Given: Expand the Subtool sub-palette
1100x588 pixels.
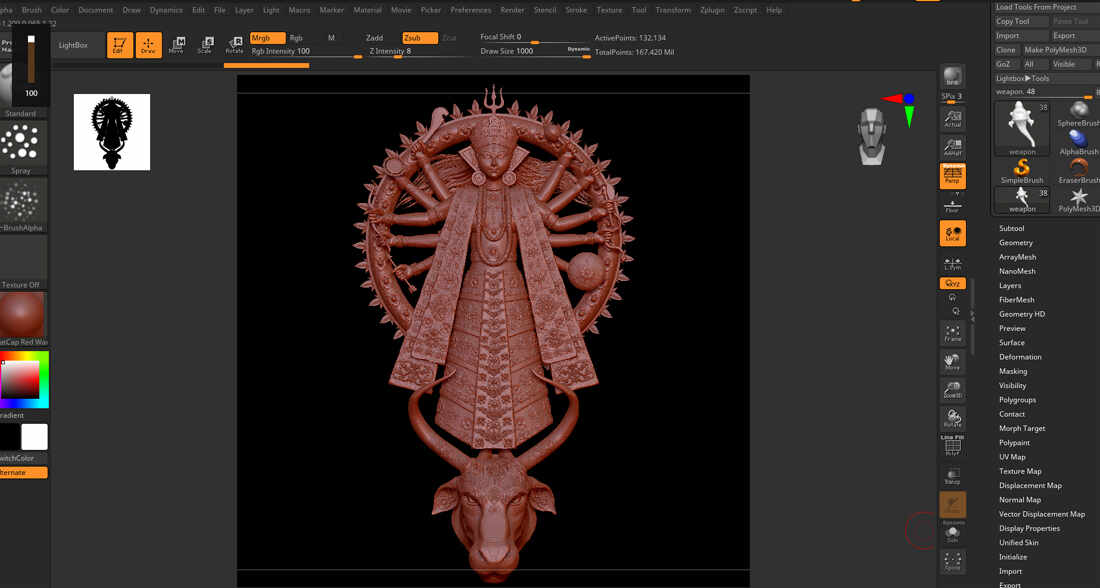Looking at the screenshot, I should click(1012, 228).
